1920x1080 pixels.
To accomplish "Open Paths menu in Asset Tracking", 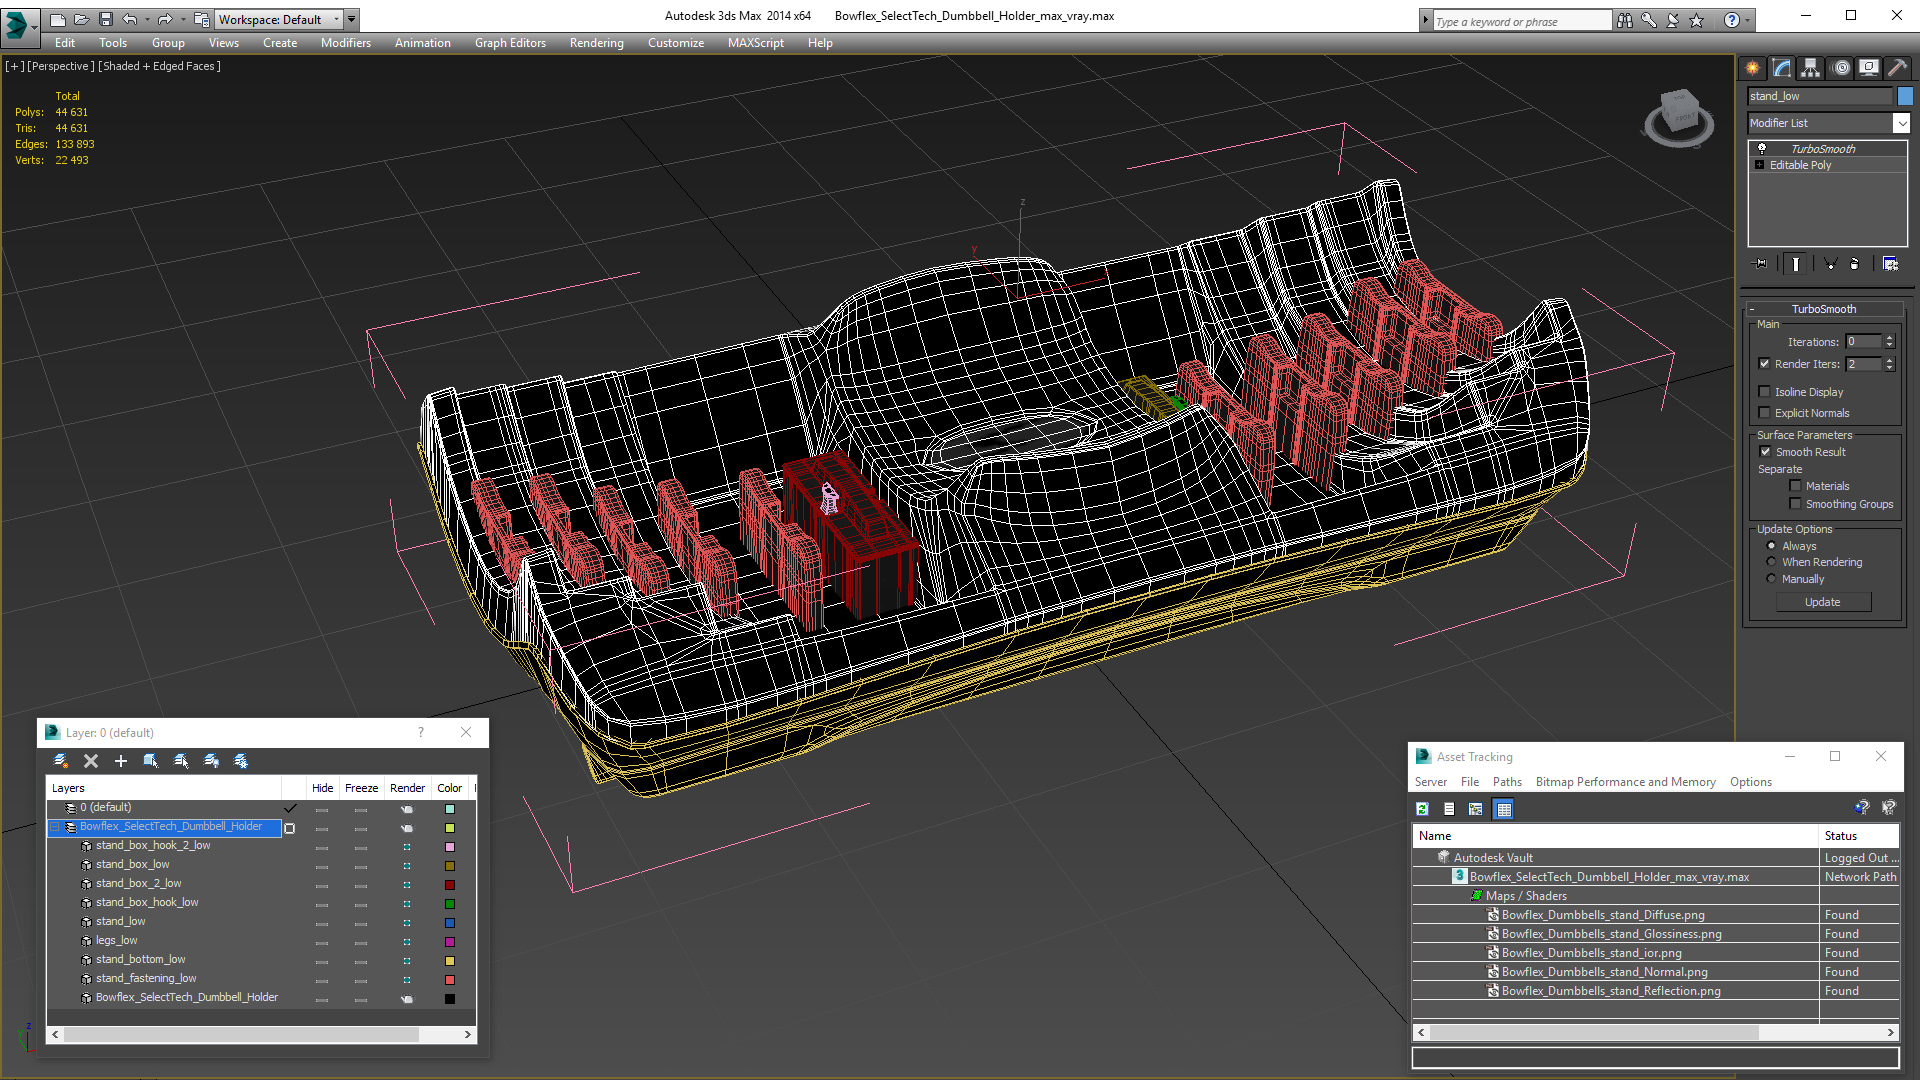I will [1507, 782].
